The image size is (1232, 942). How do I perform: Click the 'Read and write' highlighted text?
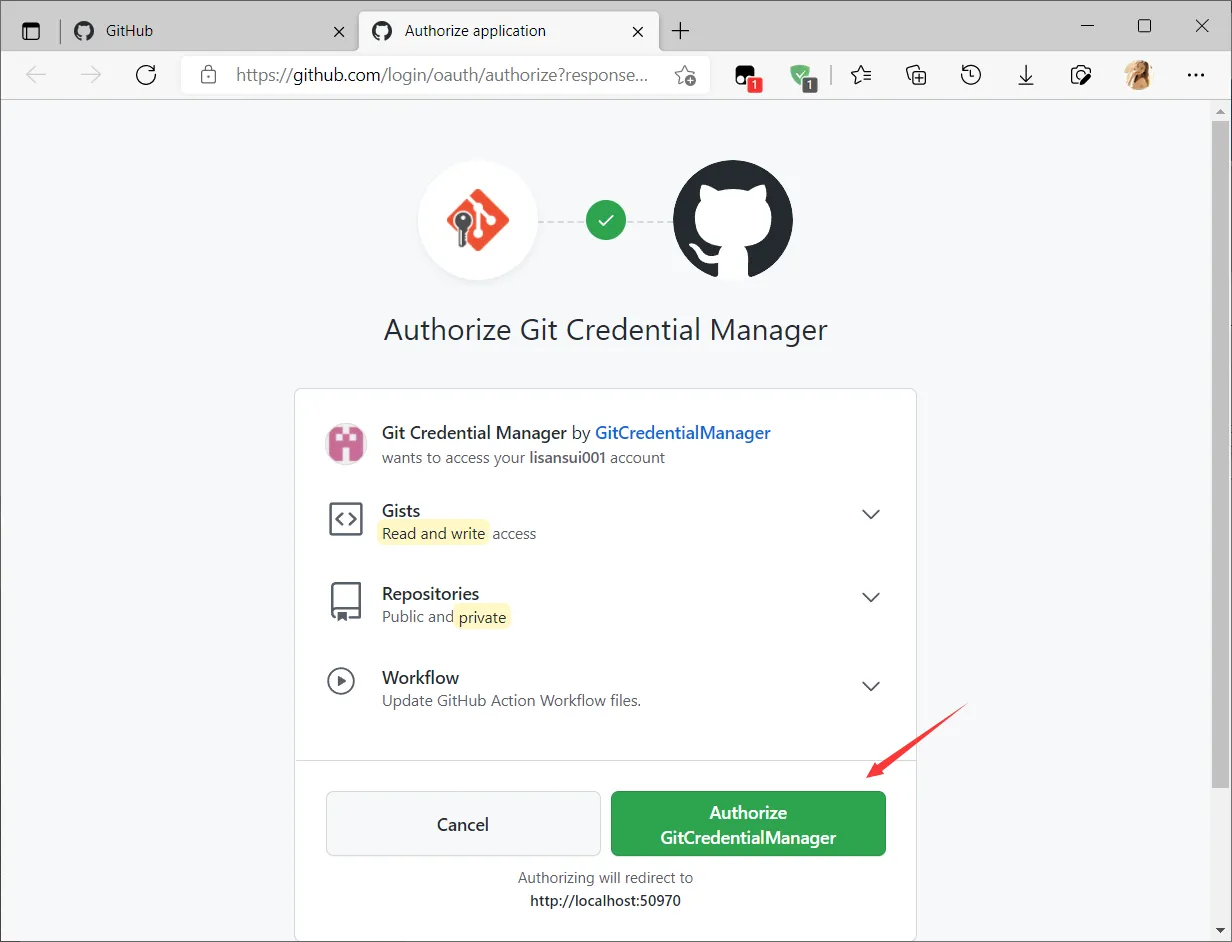coord(433,533)
